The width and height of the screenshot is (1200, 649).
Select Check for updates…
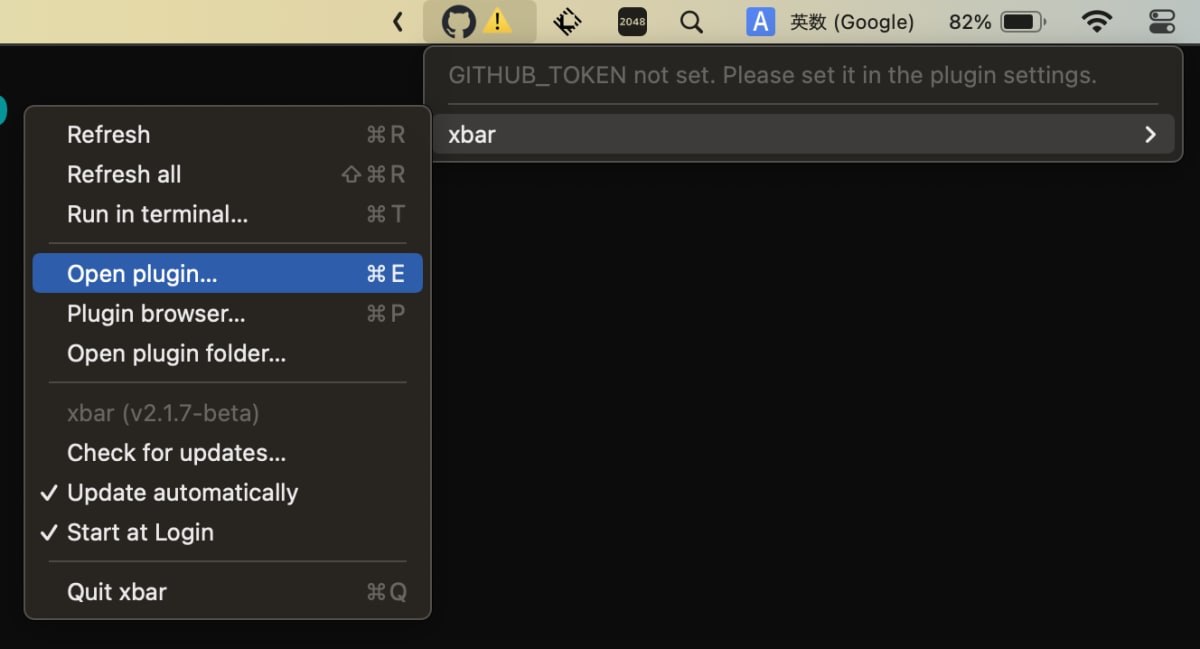[228, 452]
